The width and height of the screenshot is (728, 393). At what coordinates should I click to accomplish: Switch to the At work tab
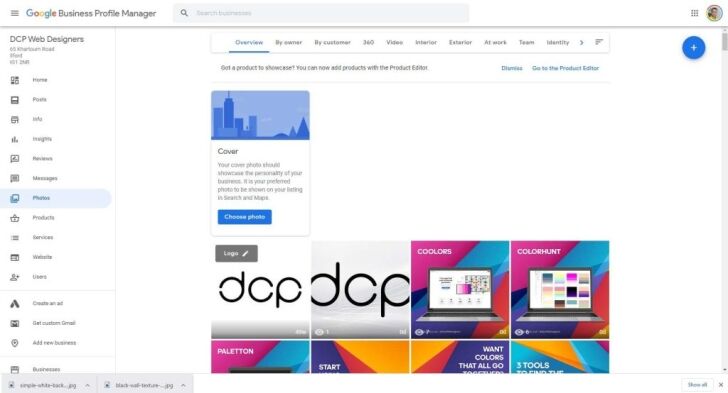coord(495,42)
